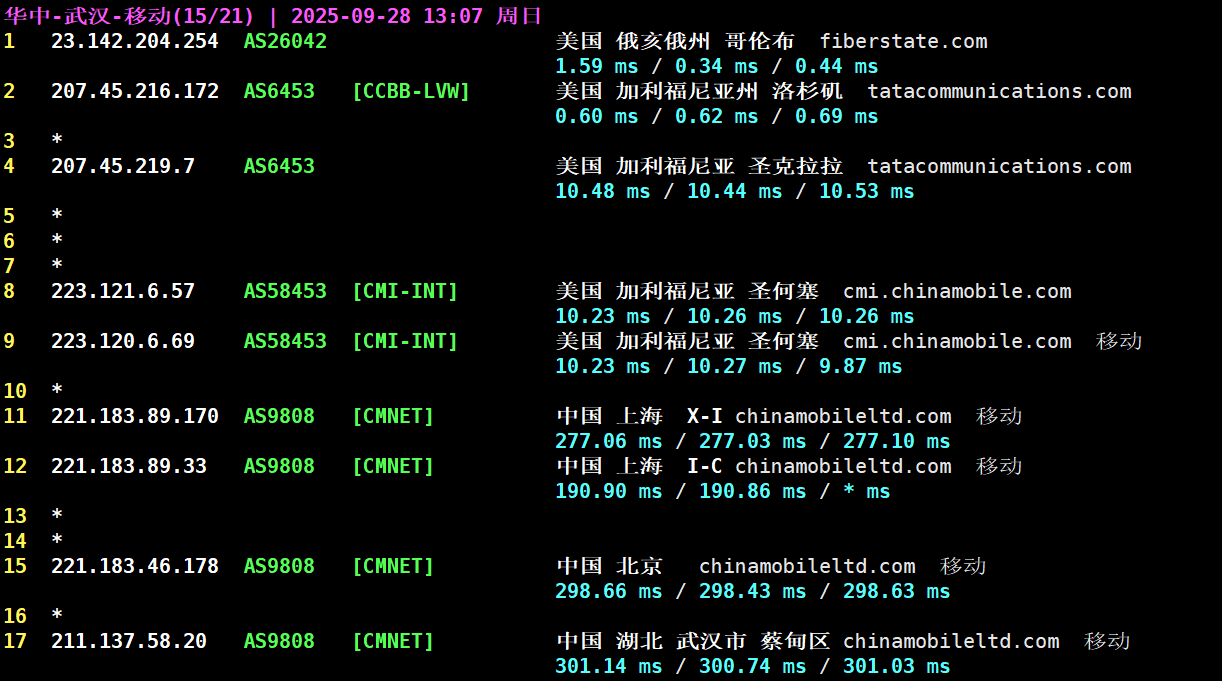
Task: Click the asterisk on hop 3
Action: (57, 141)
